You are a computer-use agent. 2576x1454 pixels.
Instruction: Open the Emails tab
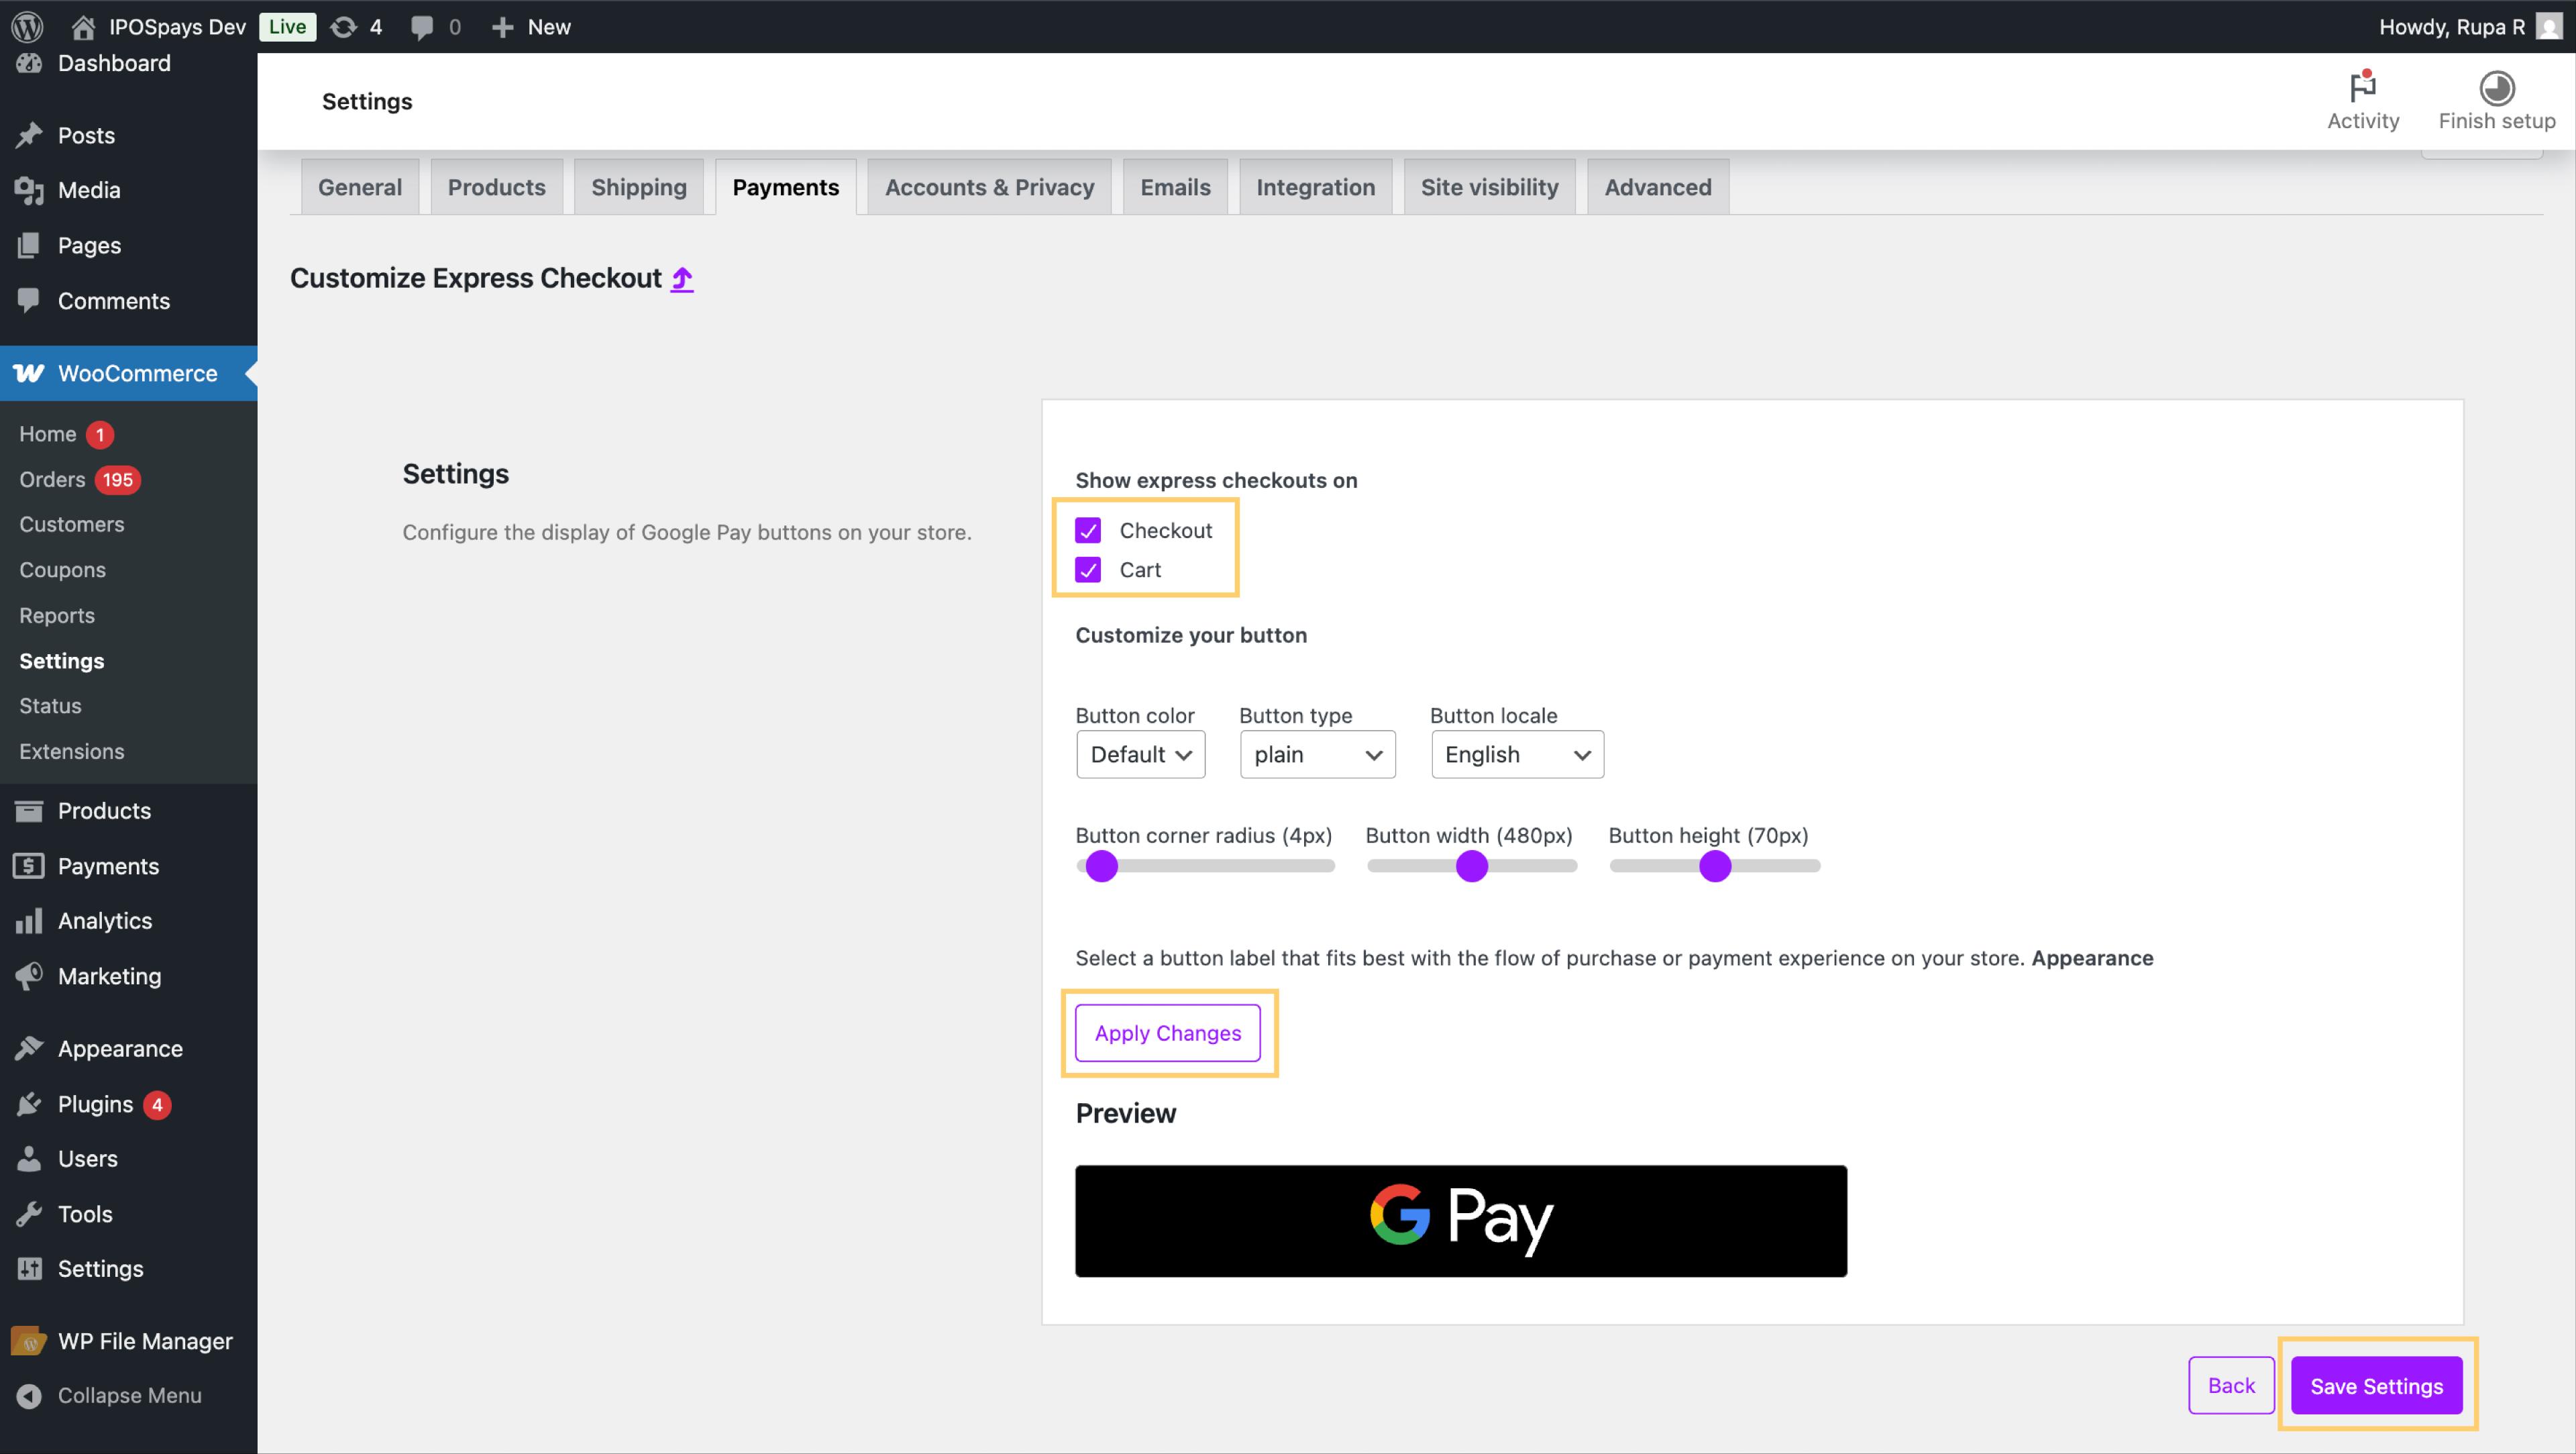[x=1175, y=187]
